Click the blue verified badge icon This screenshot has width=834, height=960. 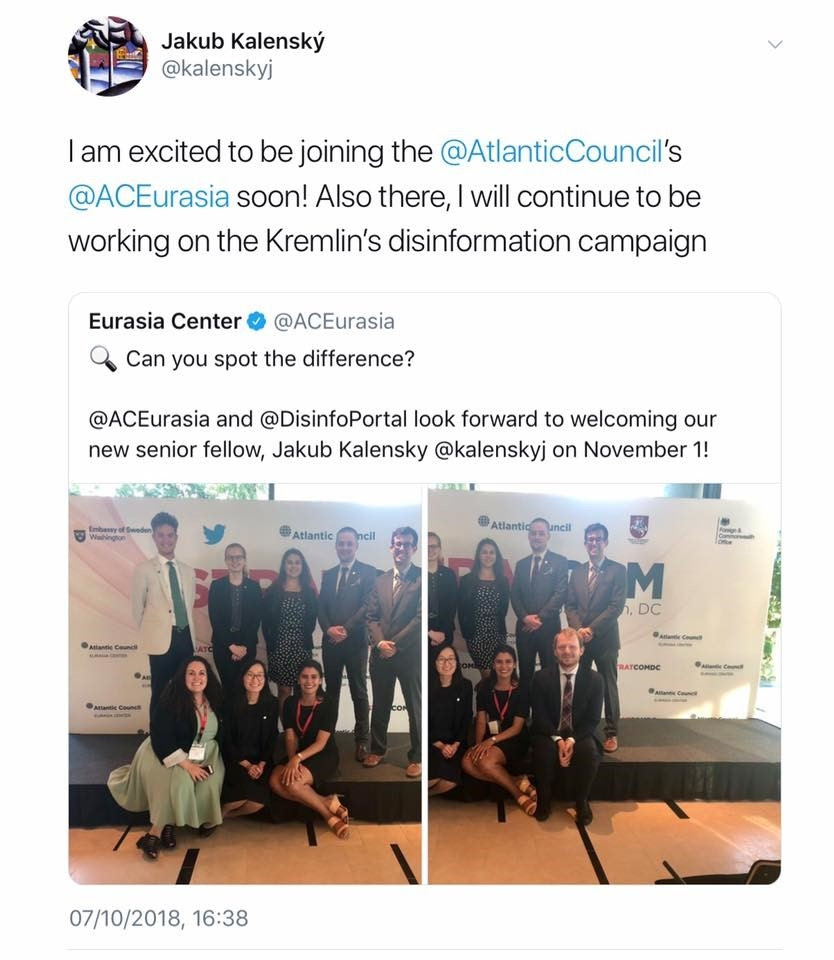coord(256,321)
